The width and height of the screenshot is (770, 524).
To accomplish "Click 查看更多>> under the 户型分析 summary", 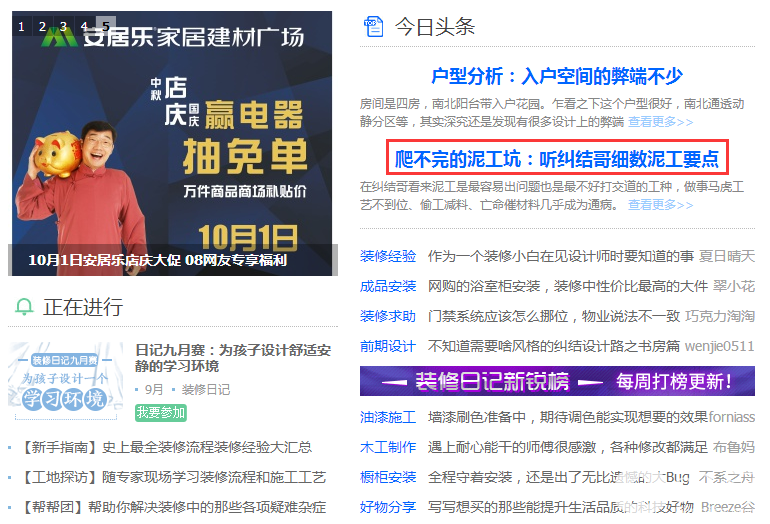I will click(660, 122).
